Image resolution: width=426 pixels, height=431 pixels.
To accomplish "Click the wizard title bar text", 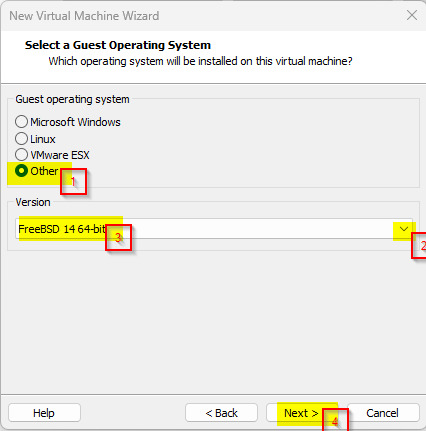I will click(84, 16).
